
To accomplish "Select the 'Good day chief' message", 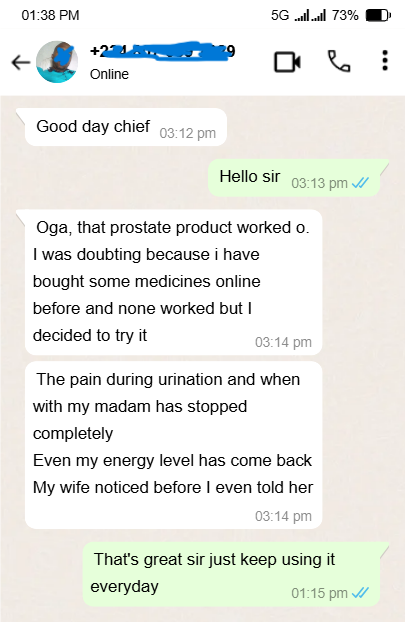I will coord(126,127).
